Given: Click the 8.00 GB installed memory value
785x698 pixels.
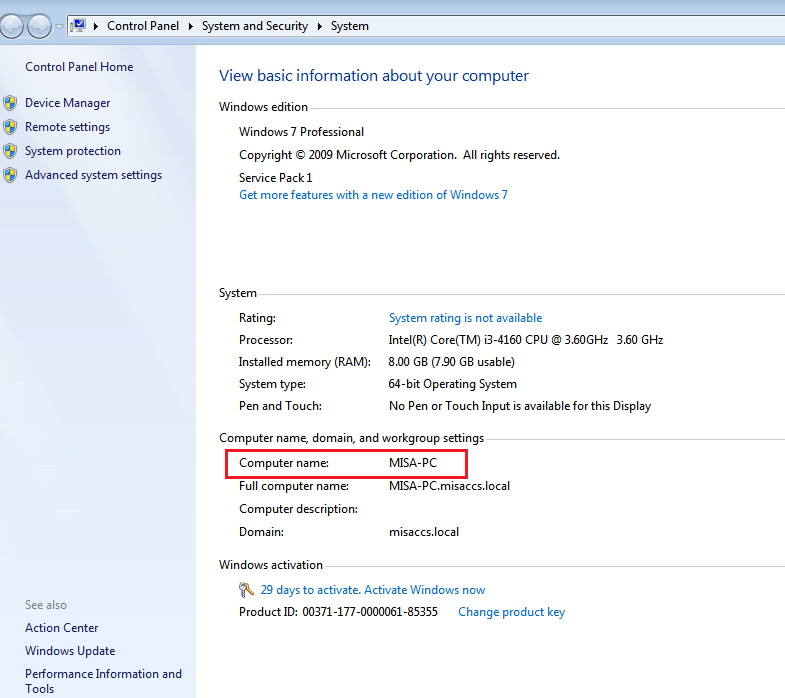Looking at the screenshot, I should tap(452, 362).
